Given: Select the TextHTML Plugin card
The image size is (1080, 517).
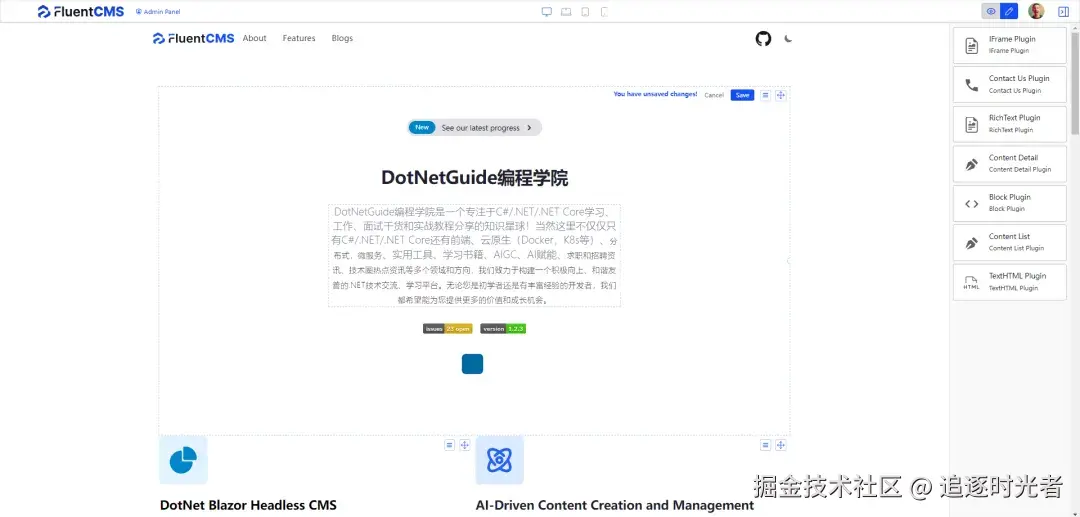Looking at the screenshot, I should [x=1010, y=282].
